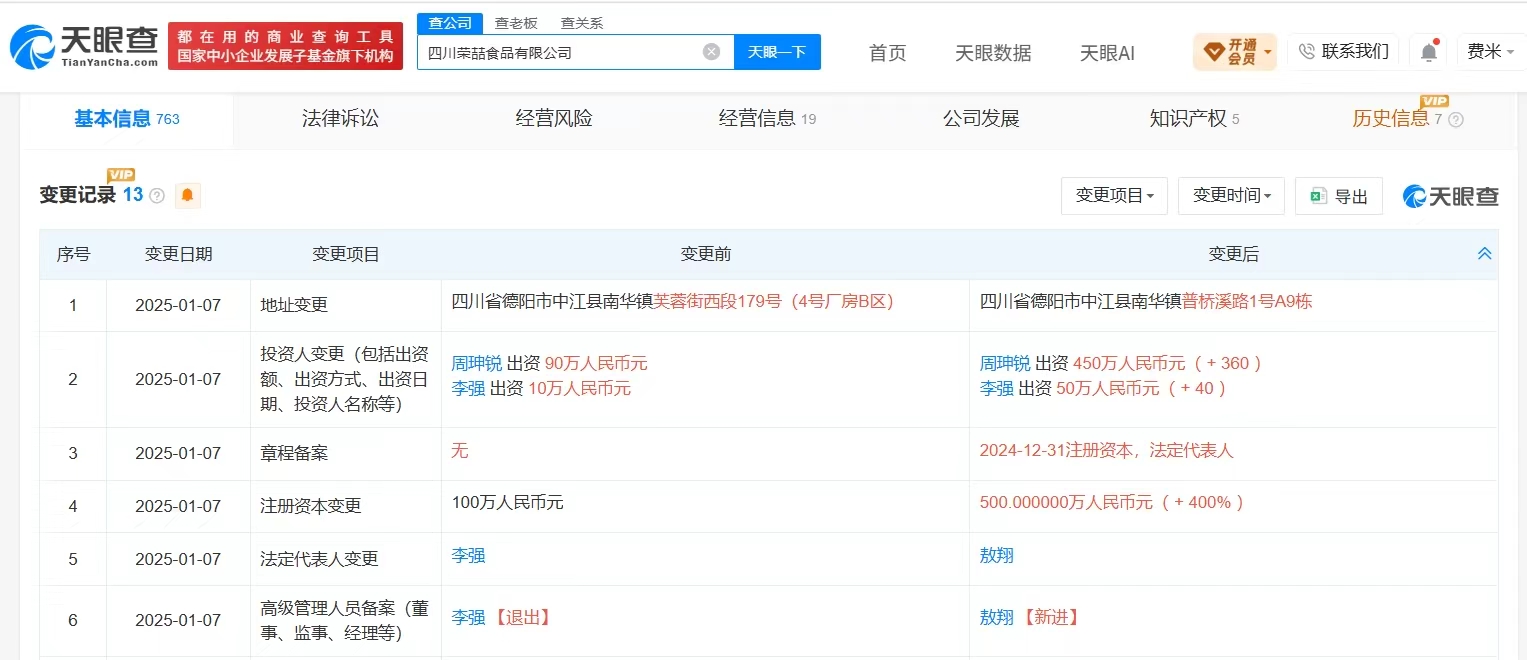Collapse table with double-chevron icon
The height and width of the screenshot is (660, 1527).
point(1484,254)
